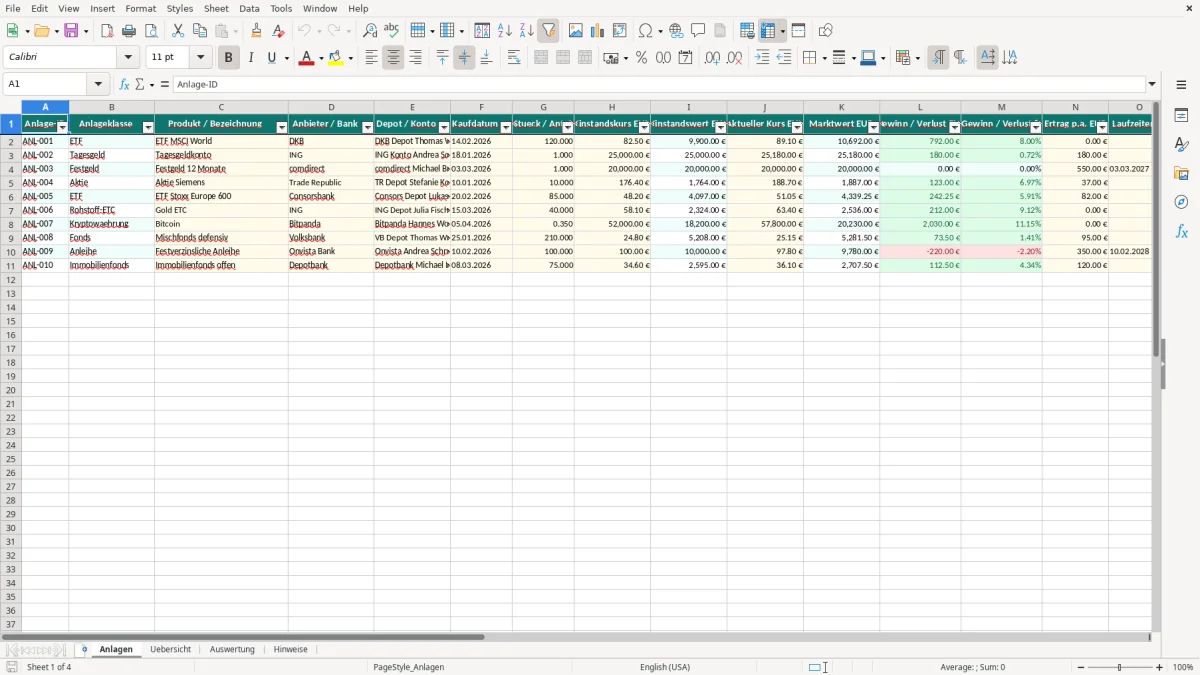Viewport: 1200px width, 675px height.
Task: Click the Insert Image icon
Action: pyautogui.click(x=576, y=31)
